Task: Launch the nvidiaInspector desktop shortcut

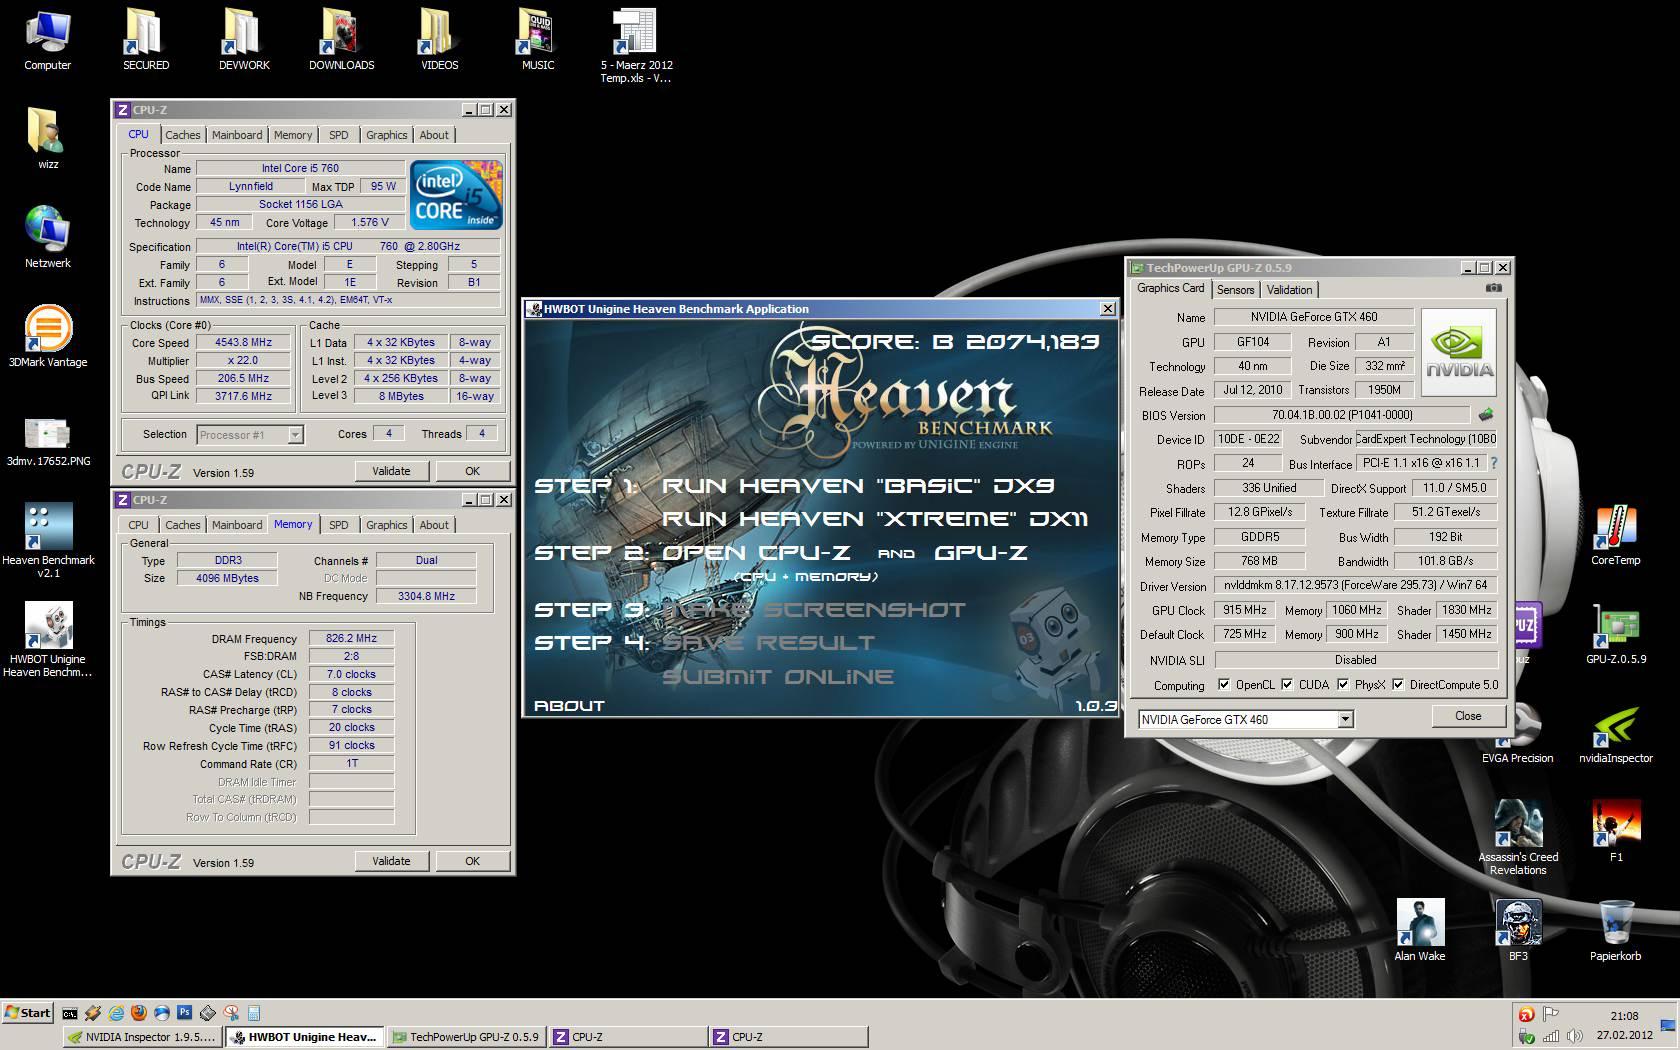Action: point(1615,733)
